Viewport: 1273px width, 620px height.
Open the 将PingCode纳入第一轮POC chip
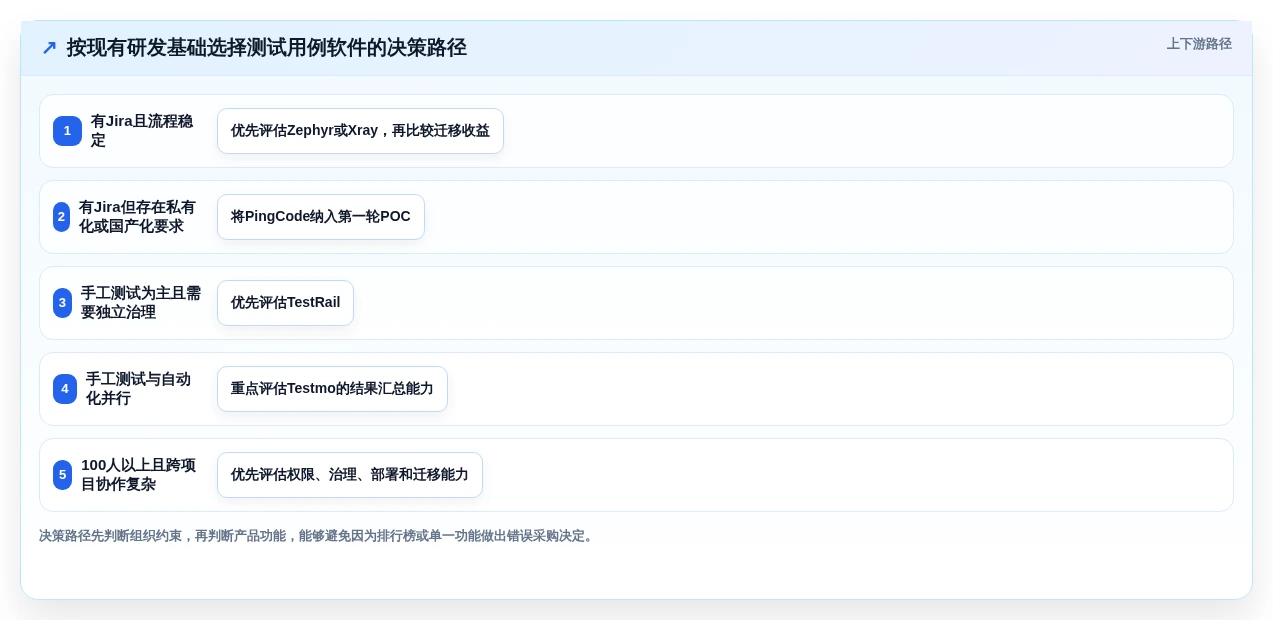tap(321, 217)
